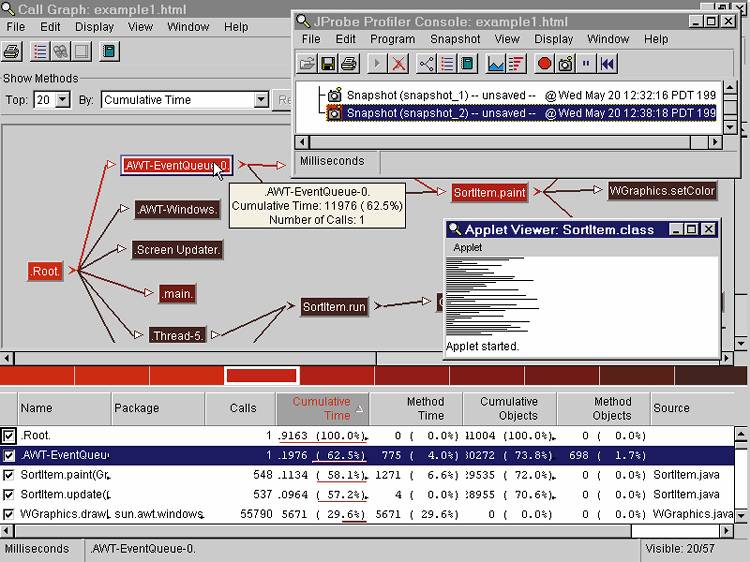This screenshot has width=750, height=562.
Task: Click the printer icon in Profiler Console toolbar
Action: point(349,64)
